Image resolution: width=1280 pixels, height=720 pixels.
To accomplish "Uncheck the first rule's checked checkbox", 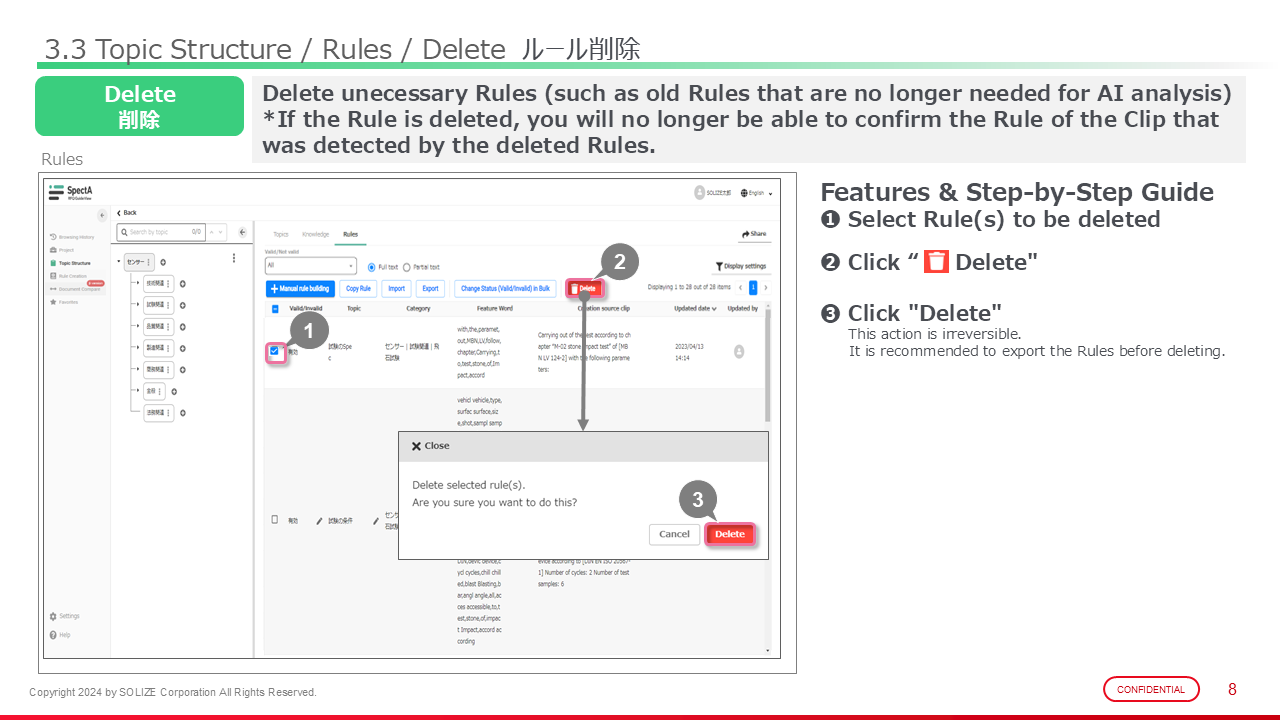I will pyautogui.click(x=275, y=351).
